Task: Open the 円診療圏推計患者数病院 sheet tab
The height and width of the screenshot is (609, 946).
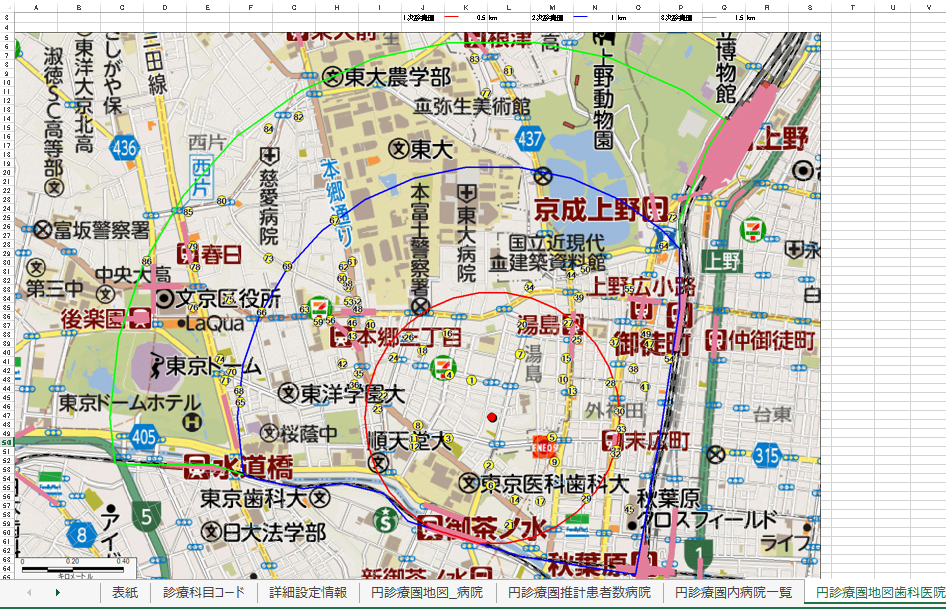Action: [579, 593]
